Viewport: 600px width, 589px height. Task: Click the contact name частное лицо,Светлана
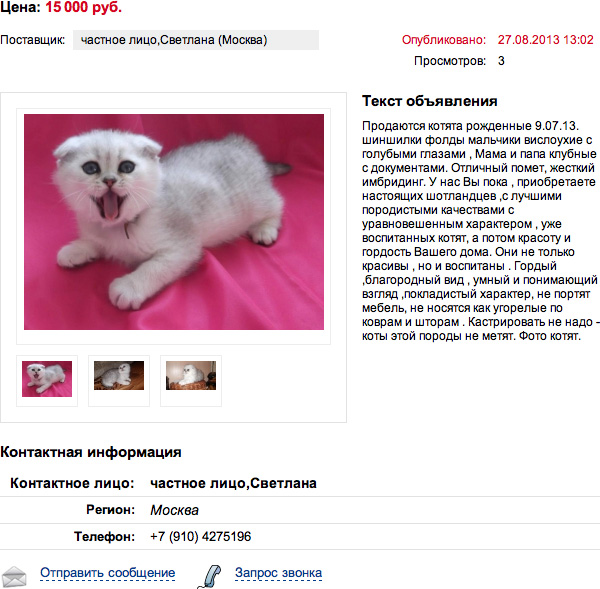click(x=233, y=483)
